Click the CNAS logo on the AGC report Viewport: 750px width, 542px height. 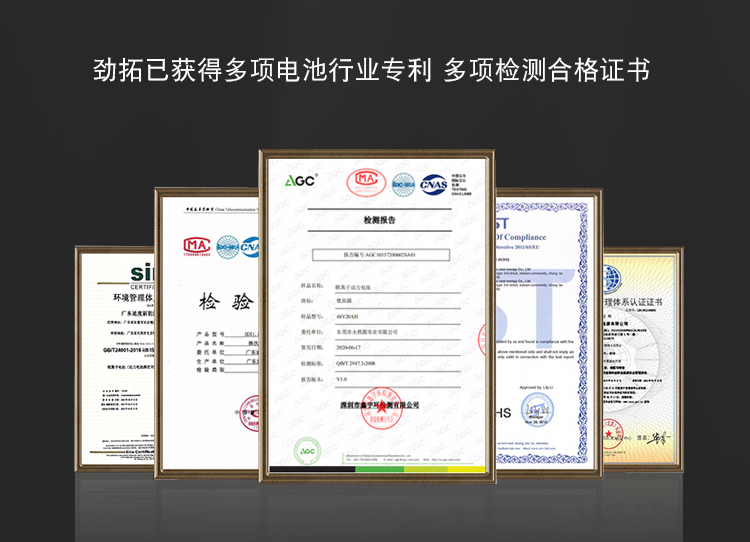(x=433, y=185)
